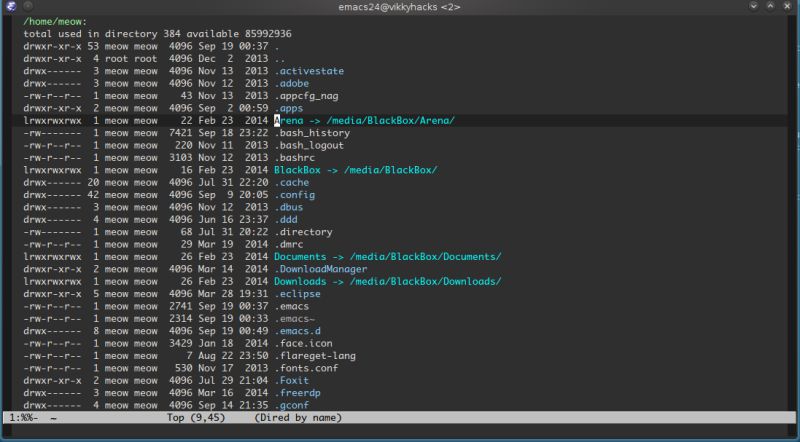Open the .emacs file entry
Image resolution: width=800 pixels, height=442 pixels.
coord(291,306)
